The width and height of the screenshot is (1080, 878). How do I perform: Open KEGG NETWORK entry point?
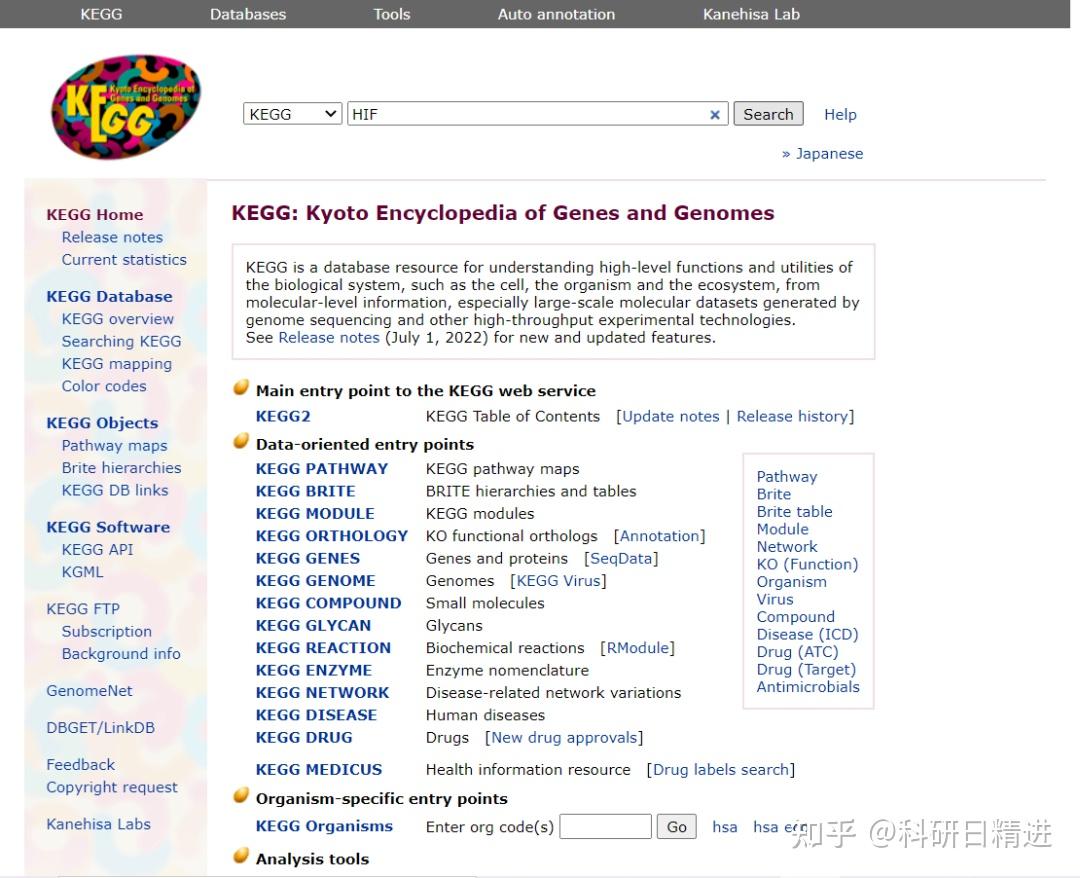(322, 693)
